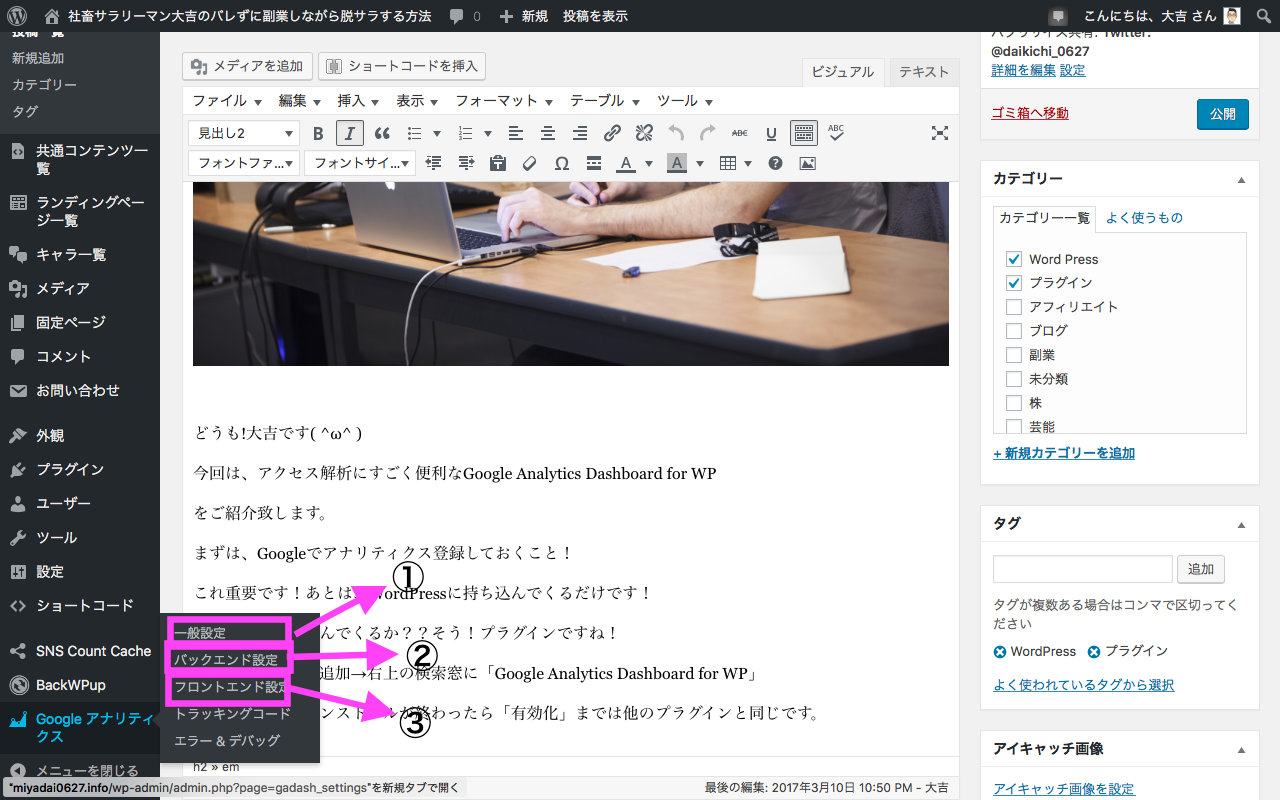Click the 公開 publish button
Image resolution: width=1280 pixels, height=800 pixels.
1223,114
